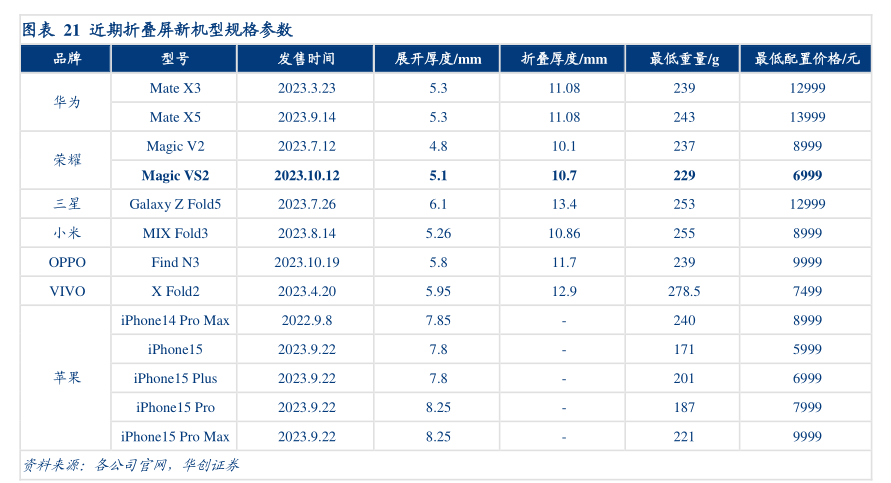The height and width of the screenshot is (483, 891).
Task: Select the 最低重量/g column header
Action: pos(684,59)
